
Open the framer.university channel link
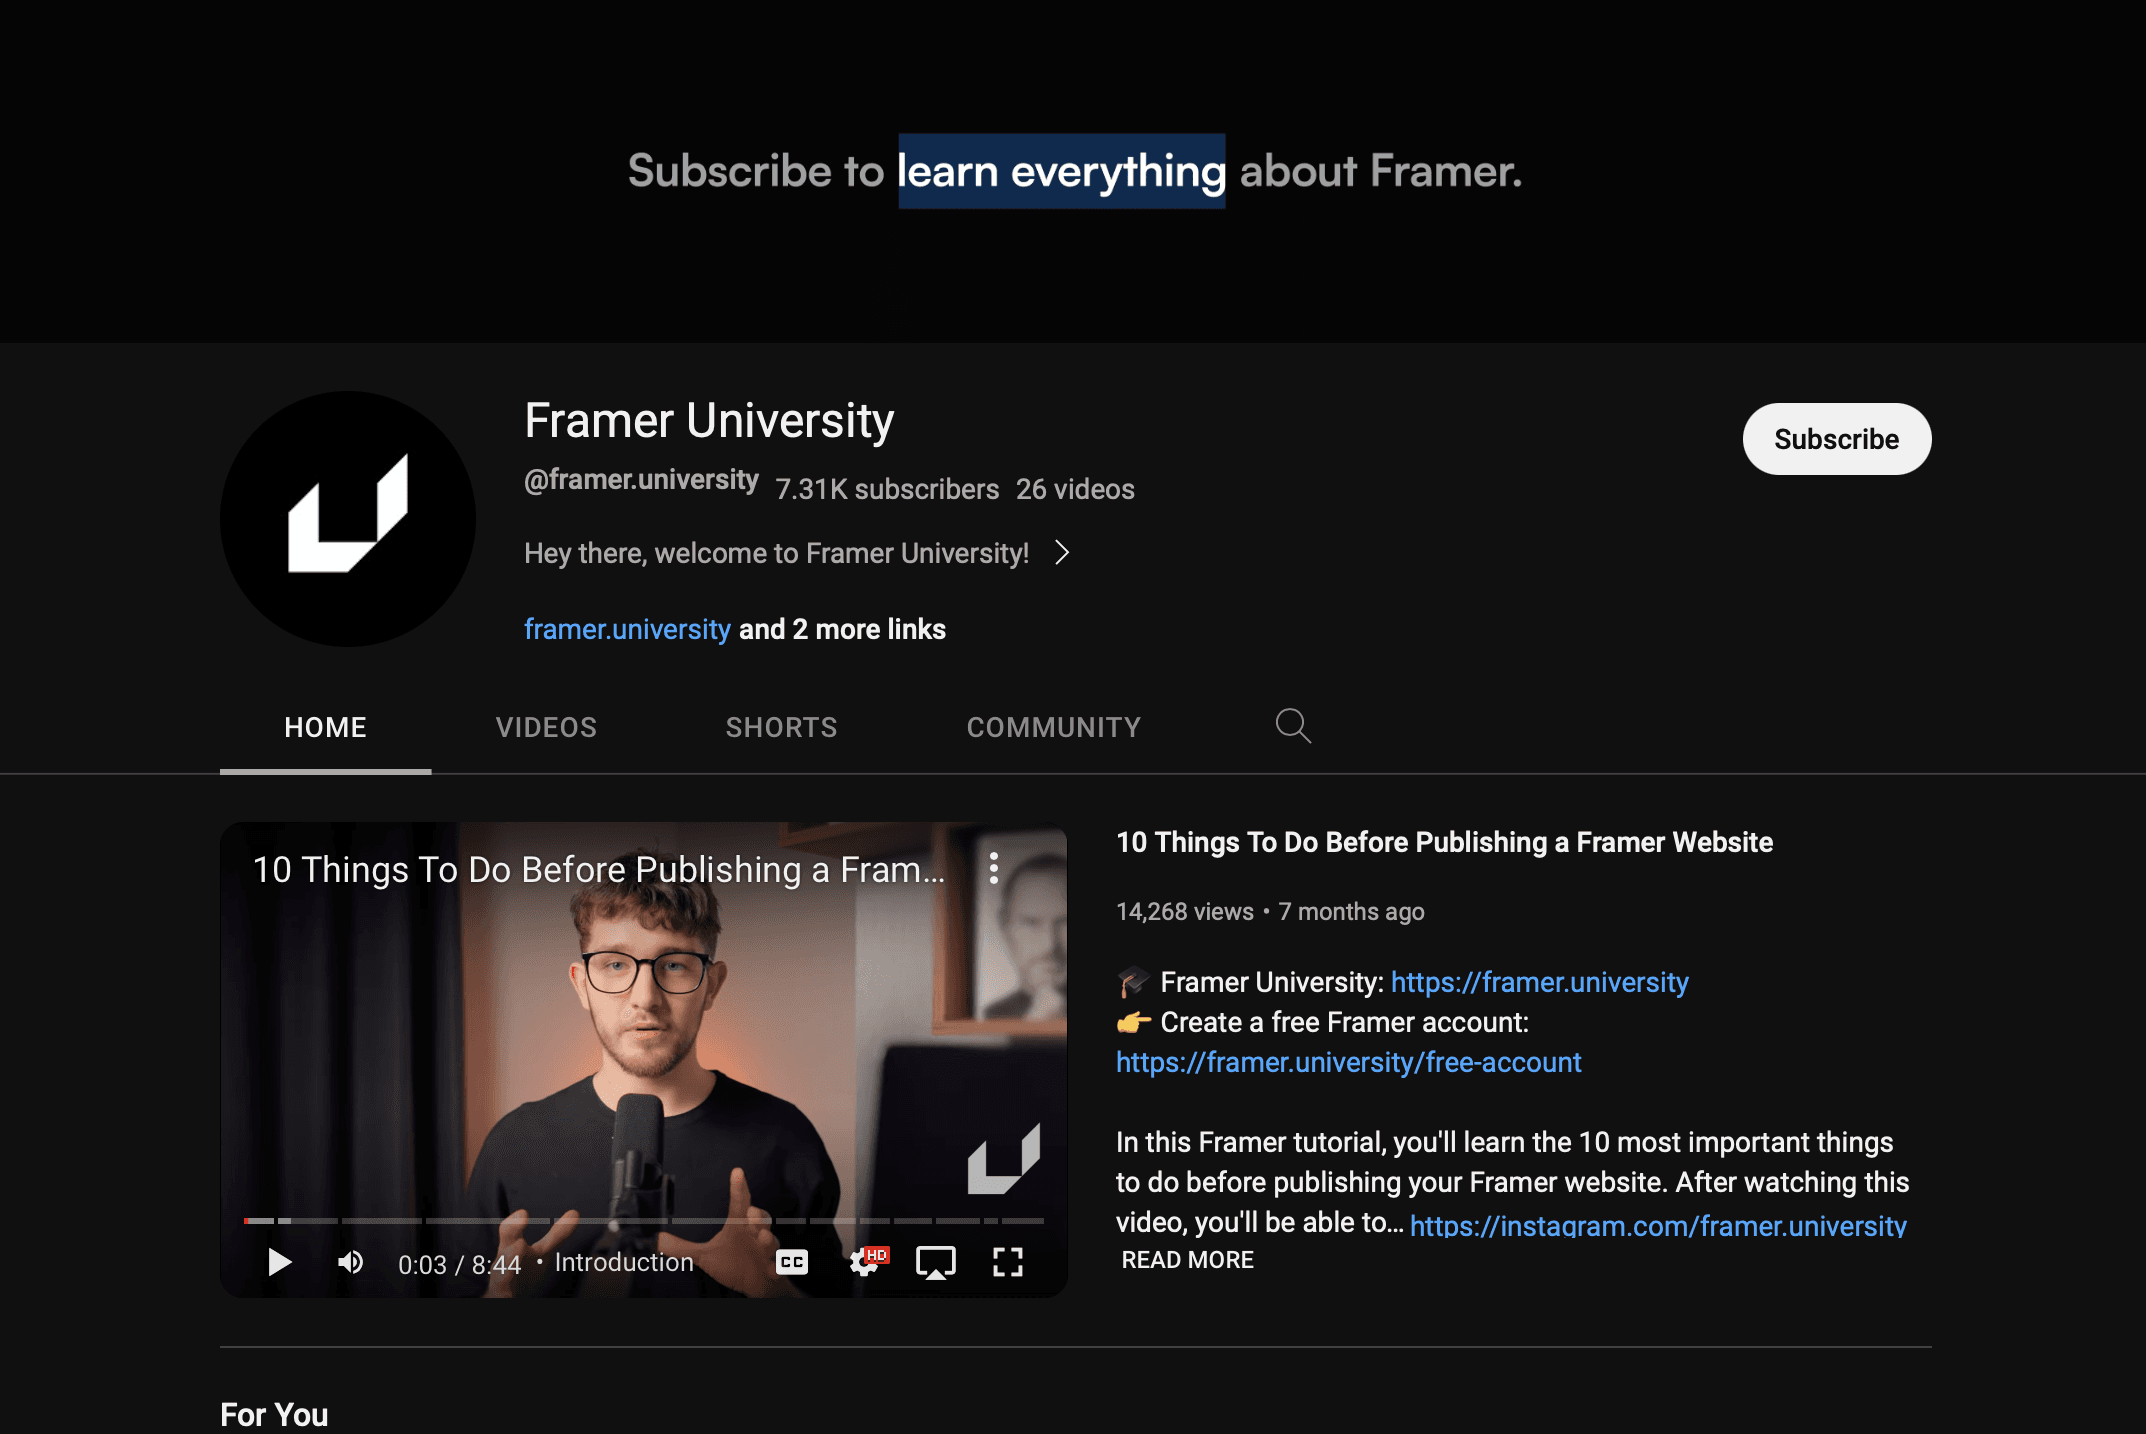[x=627, y=629]
